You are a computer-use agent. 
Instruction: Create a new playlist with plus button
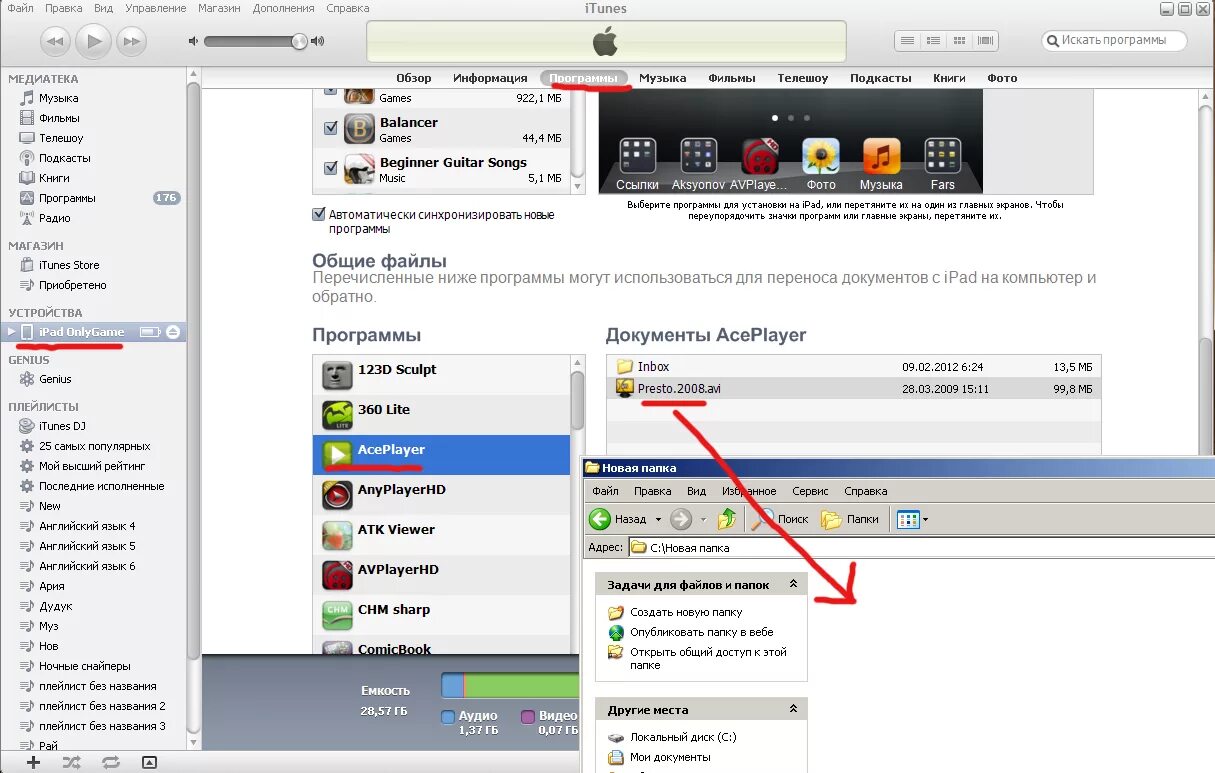point(33,762)
